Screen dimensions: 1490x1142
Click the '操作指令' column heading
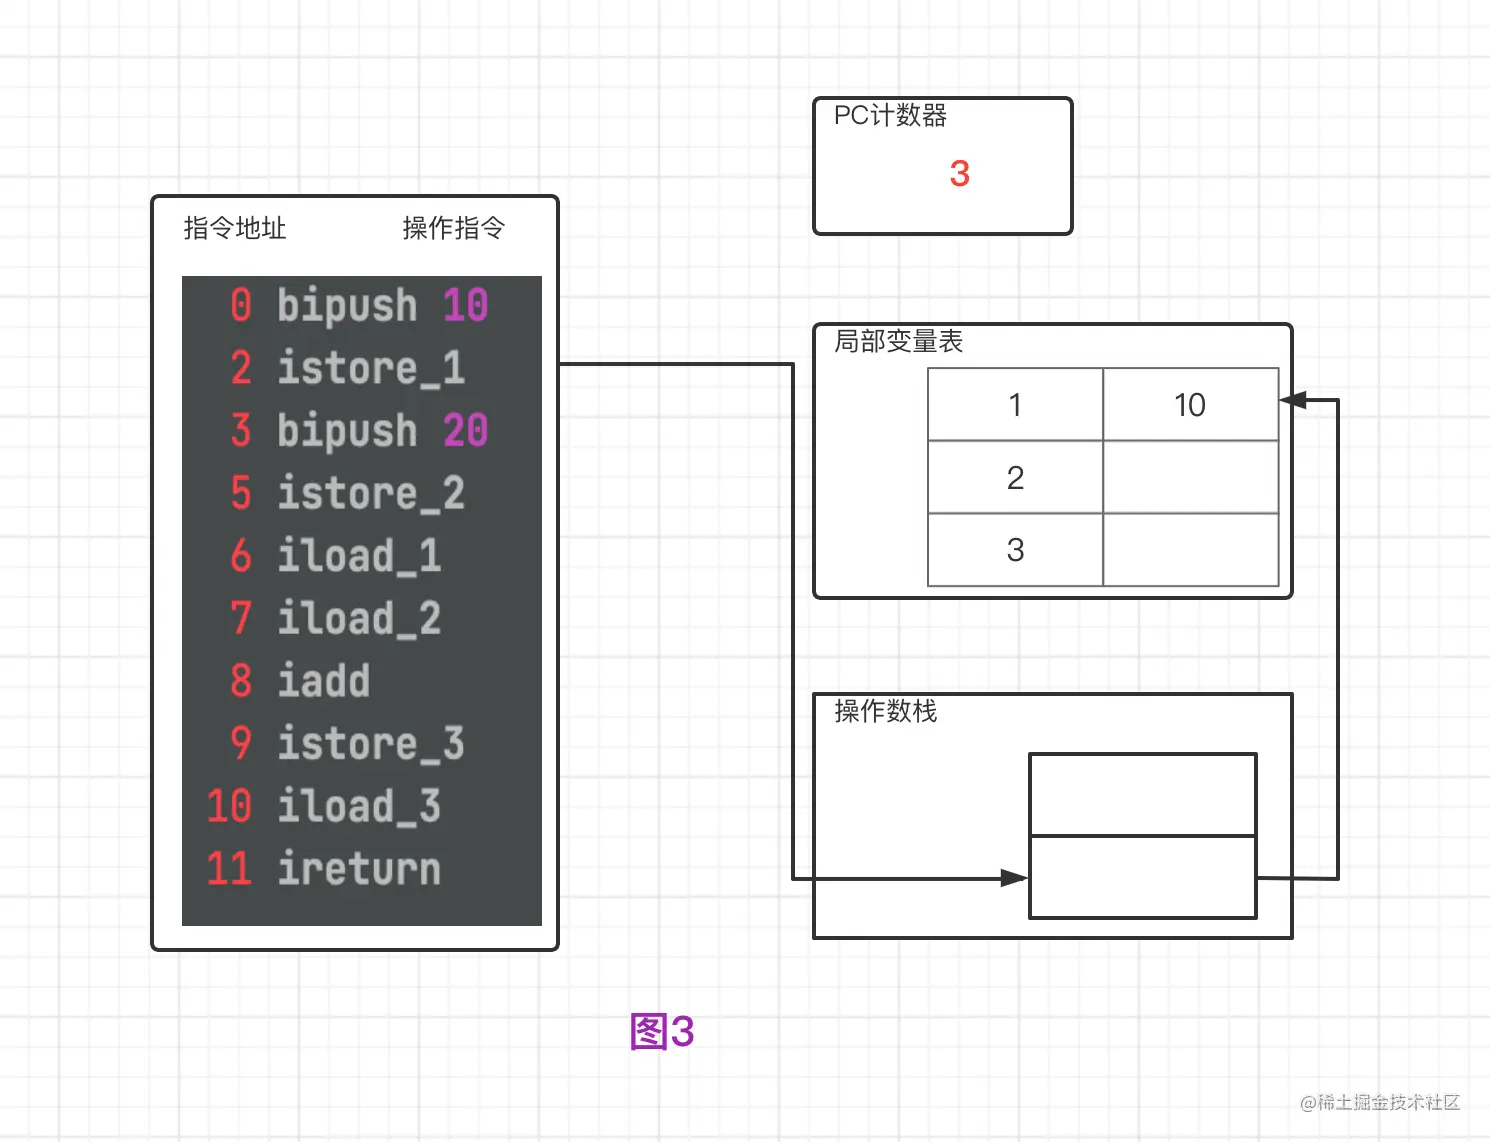453,228
